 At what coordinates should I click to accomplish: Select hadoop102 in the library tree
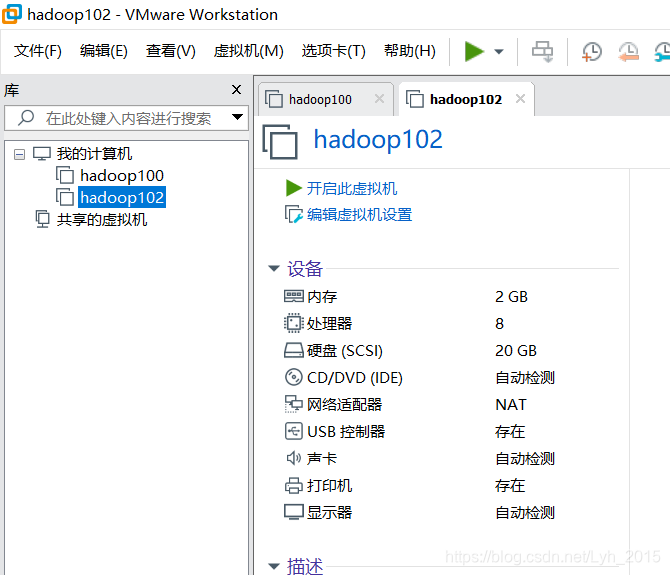pyautogui.click(x=122, y=197)
